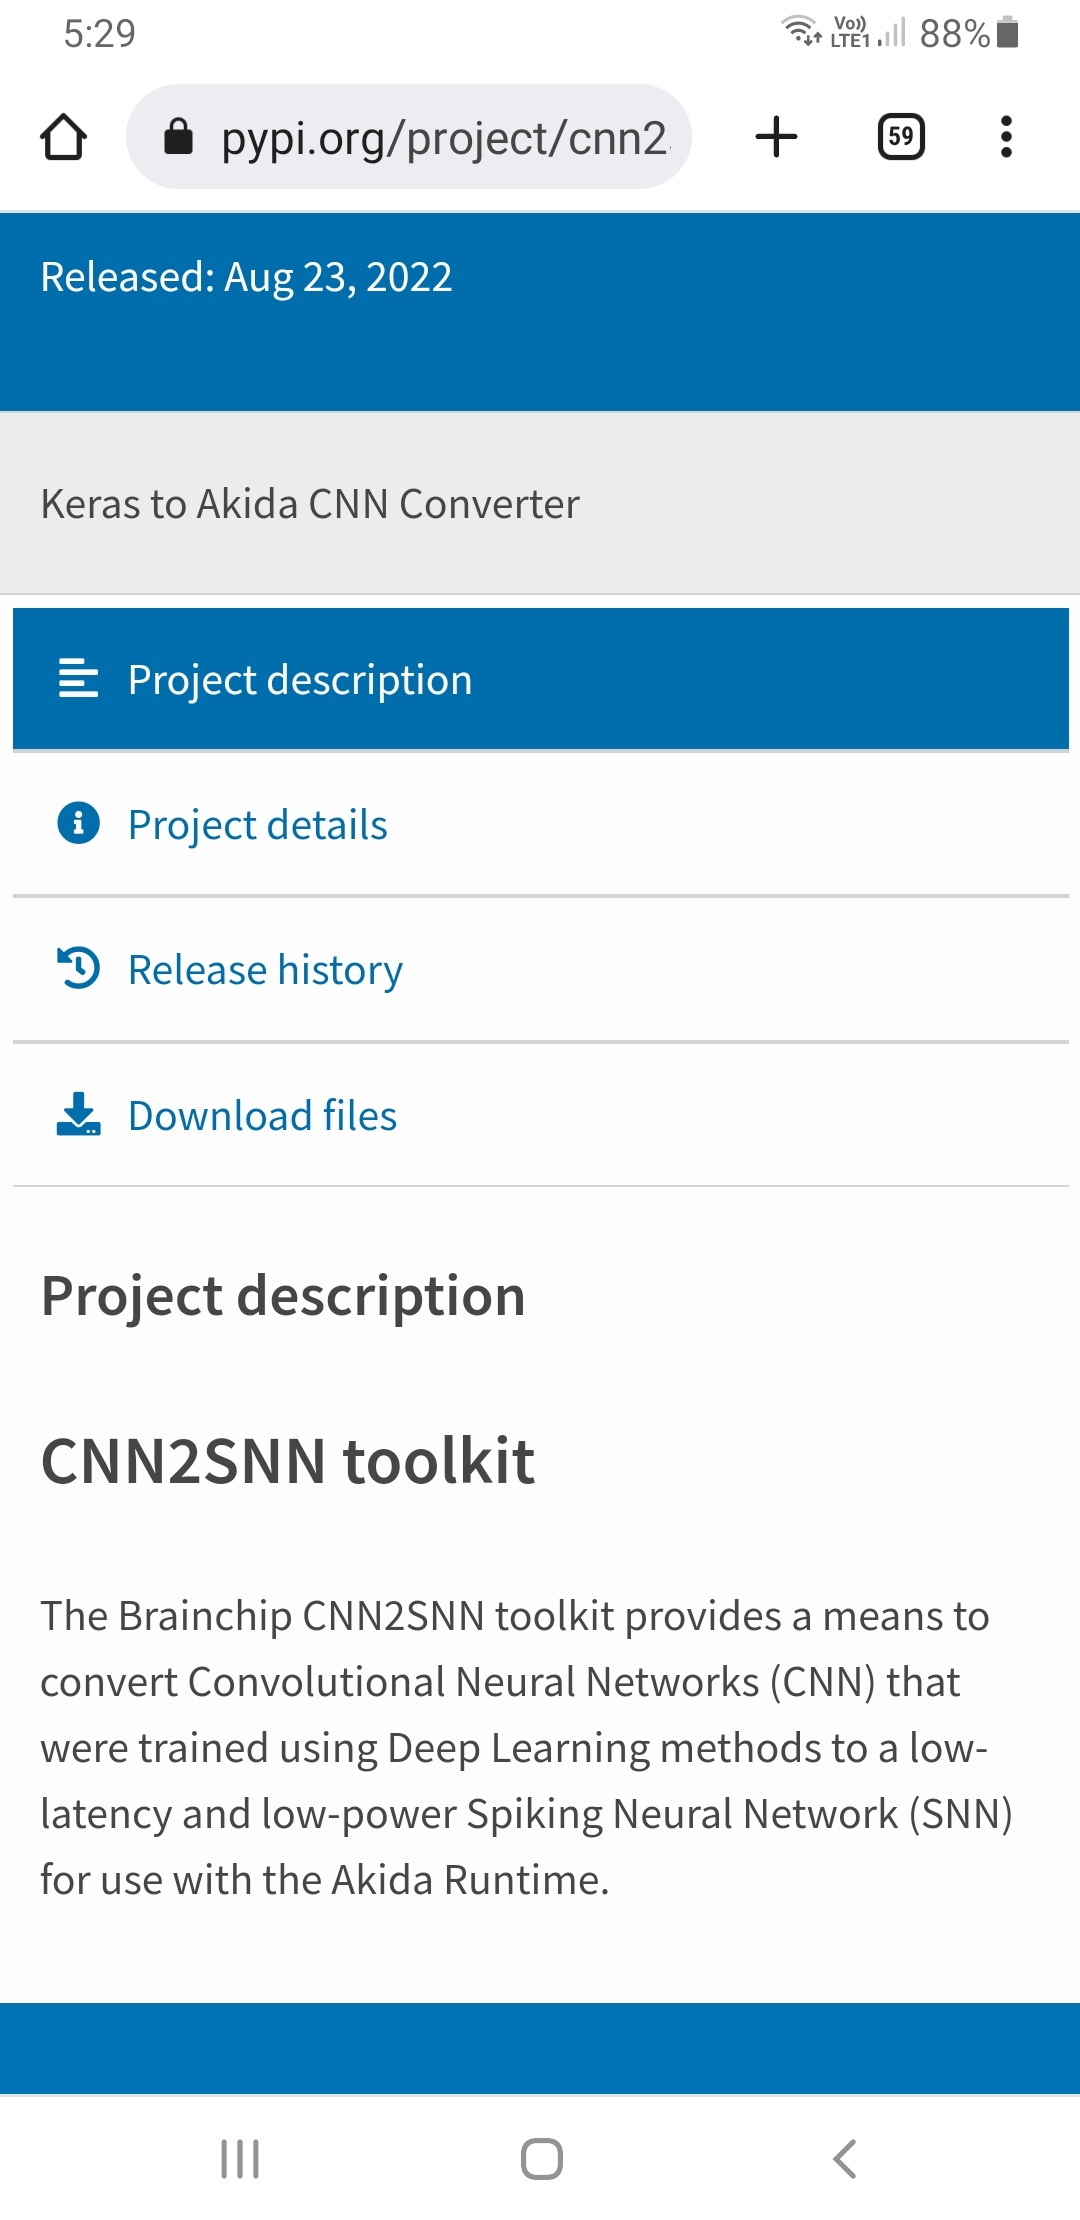Open a new tab with plus icon
The image size is (1080, 2220).
point(776,137)
